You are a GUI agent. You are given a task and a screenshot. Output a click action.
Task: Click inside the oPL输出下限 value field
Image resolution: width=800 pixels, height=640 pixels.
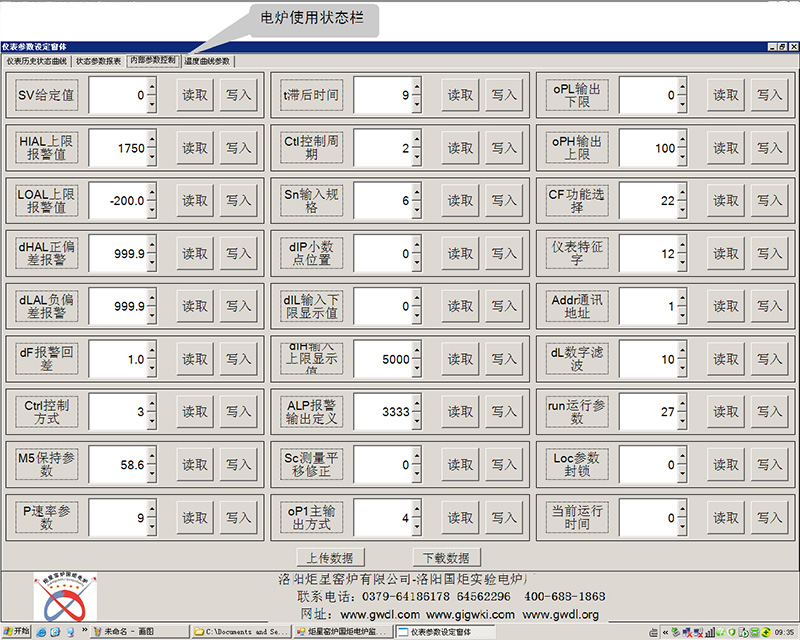pyautogui.click(x=646, y=95)
